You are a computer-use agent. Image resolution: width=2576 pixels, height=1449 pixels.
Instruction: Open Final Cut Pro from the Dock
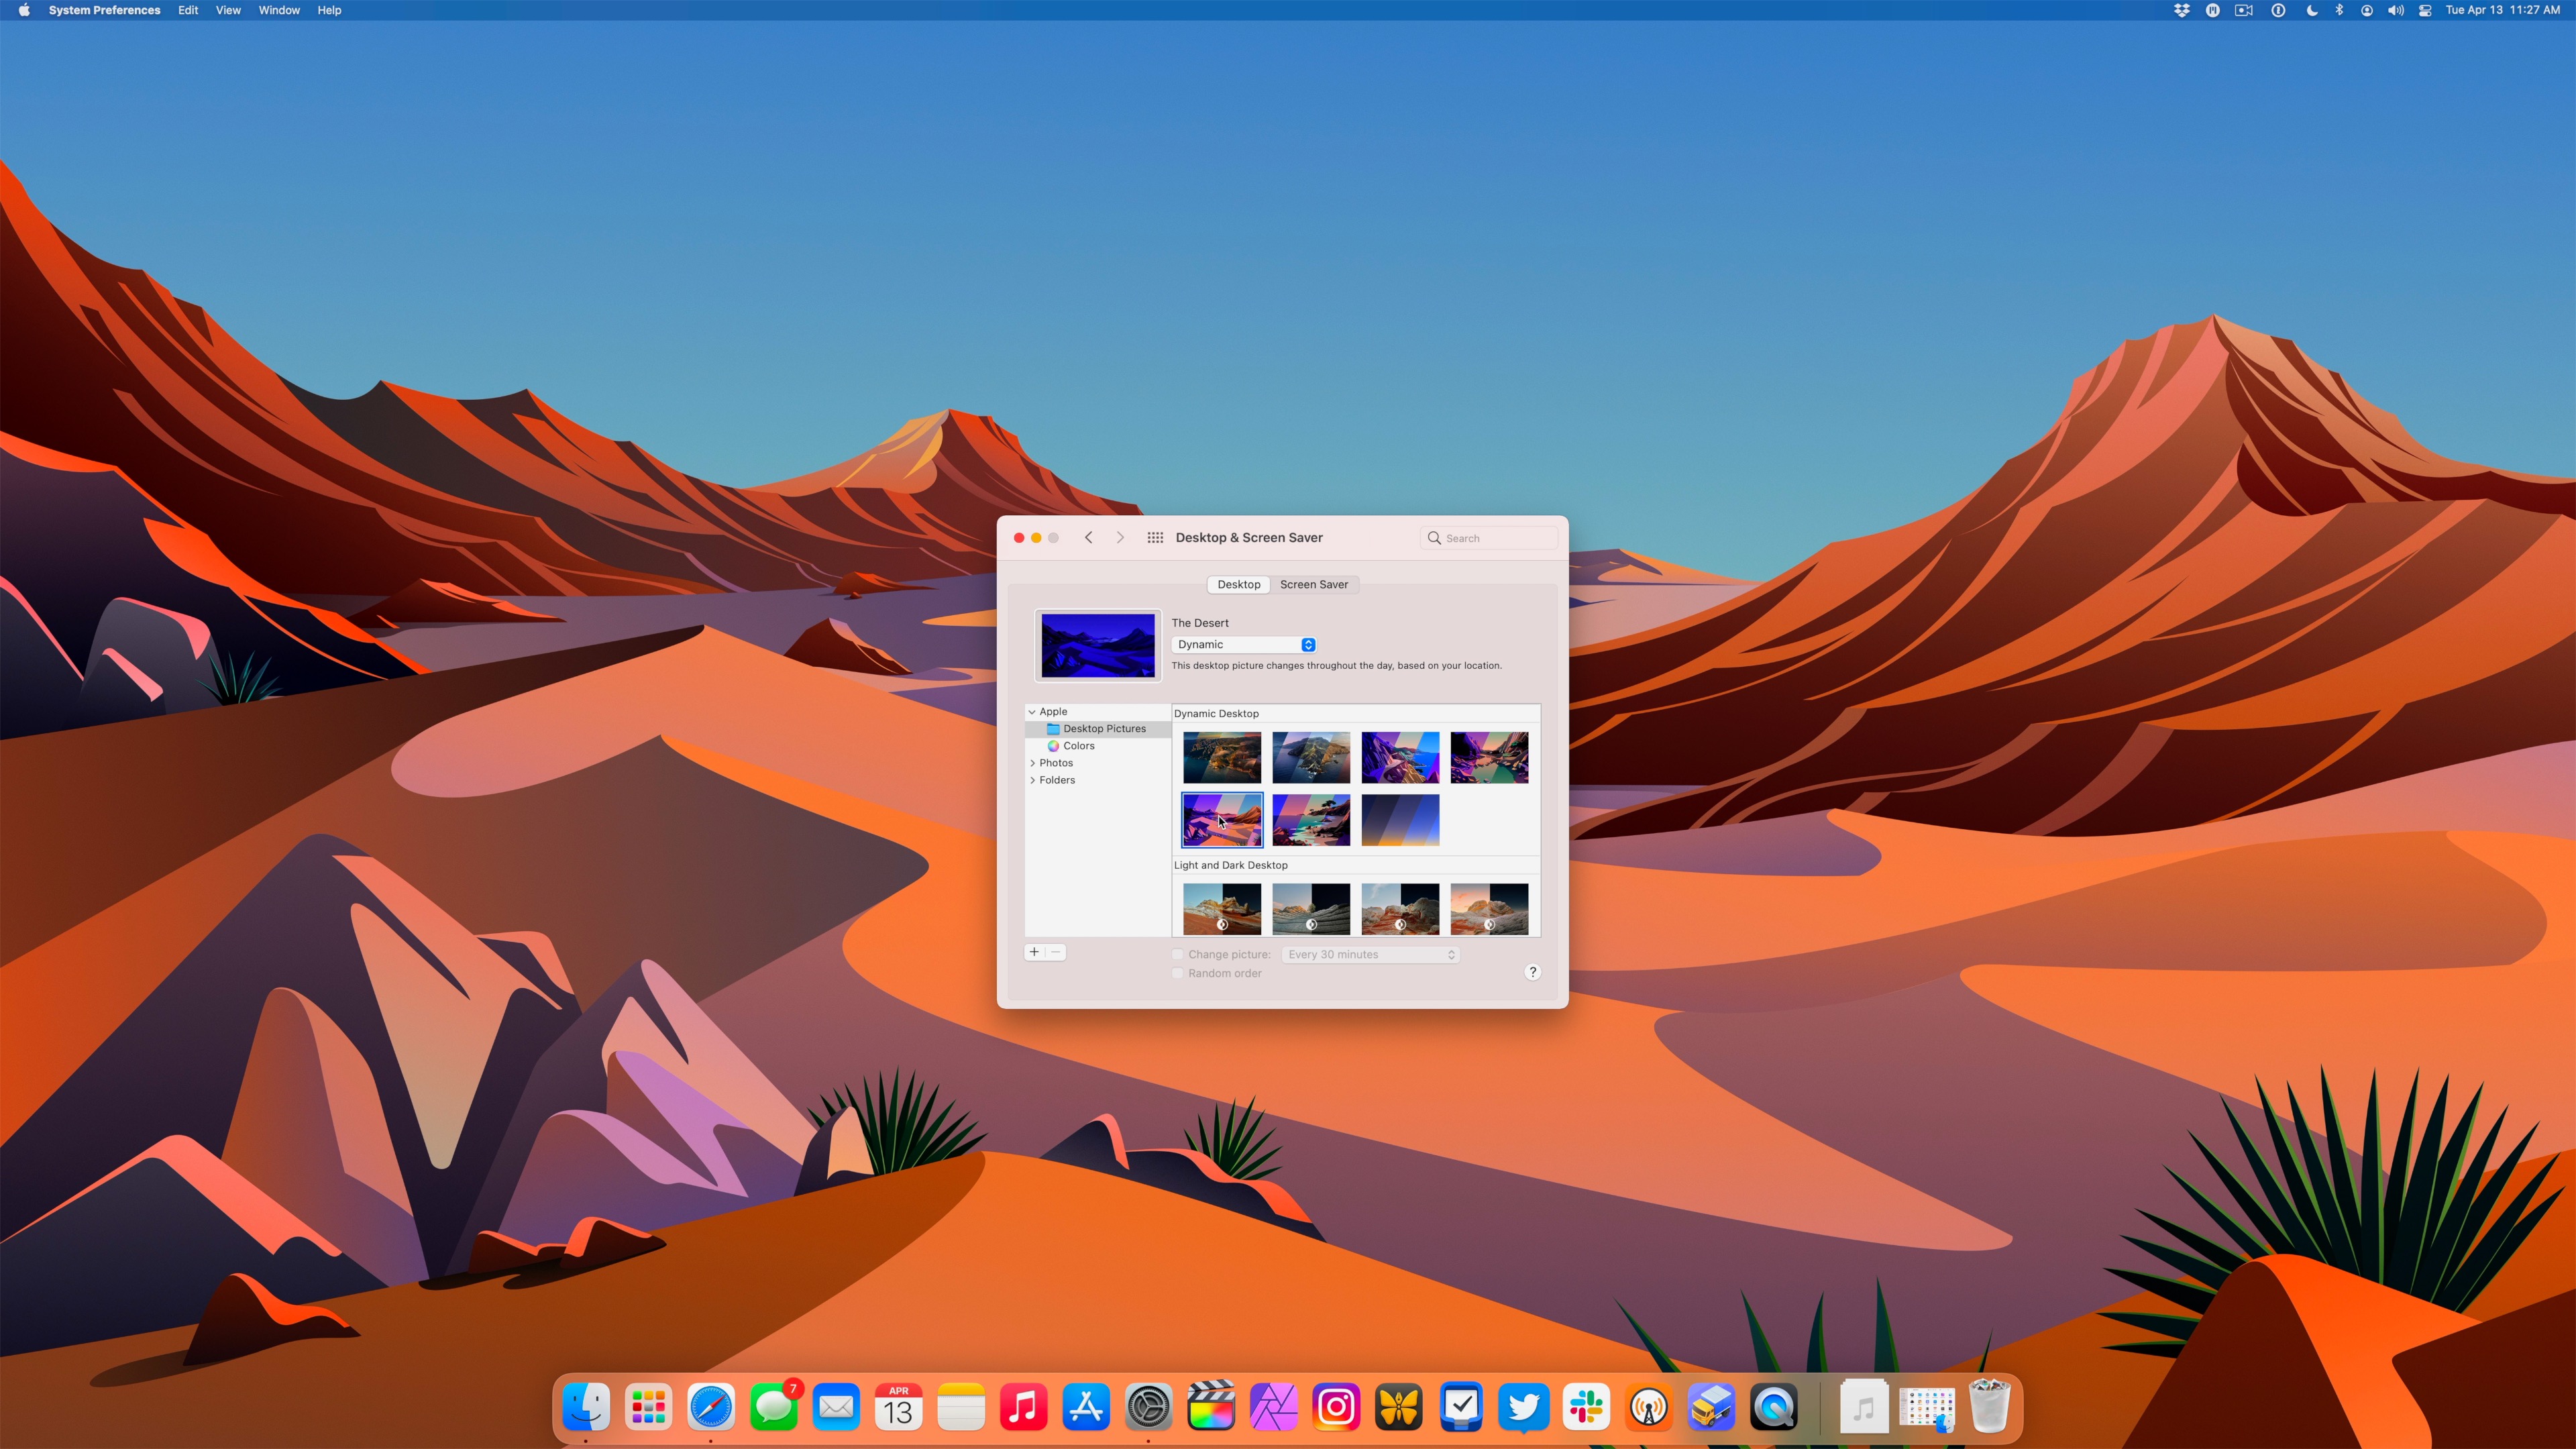[1211, 1406]
